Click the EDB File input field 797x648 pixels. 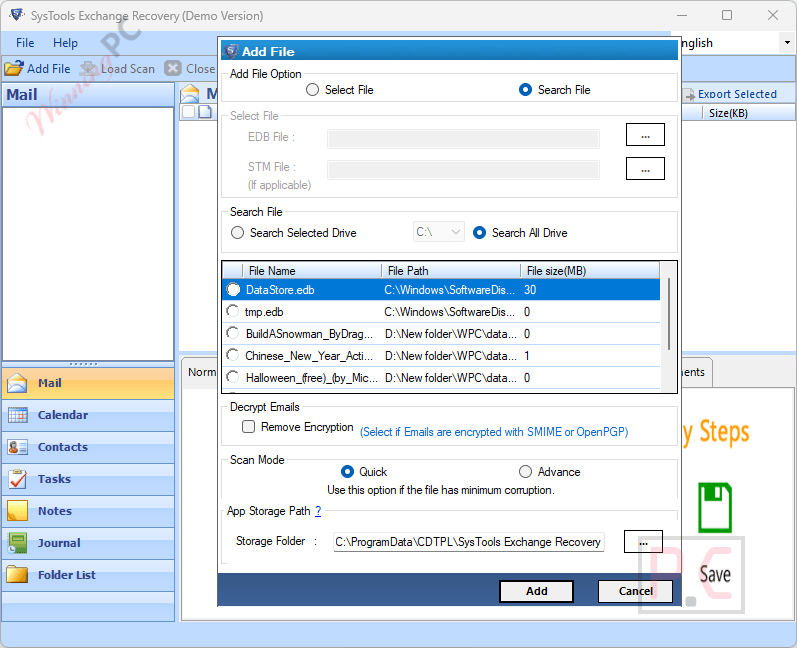pyautogui.click(x=463, y=139)
